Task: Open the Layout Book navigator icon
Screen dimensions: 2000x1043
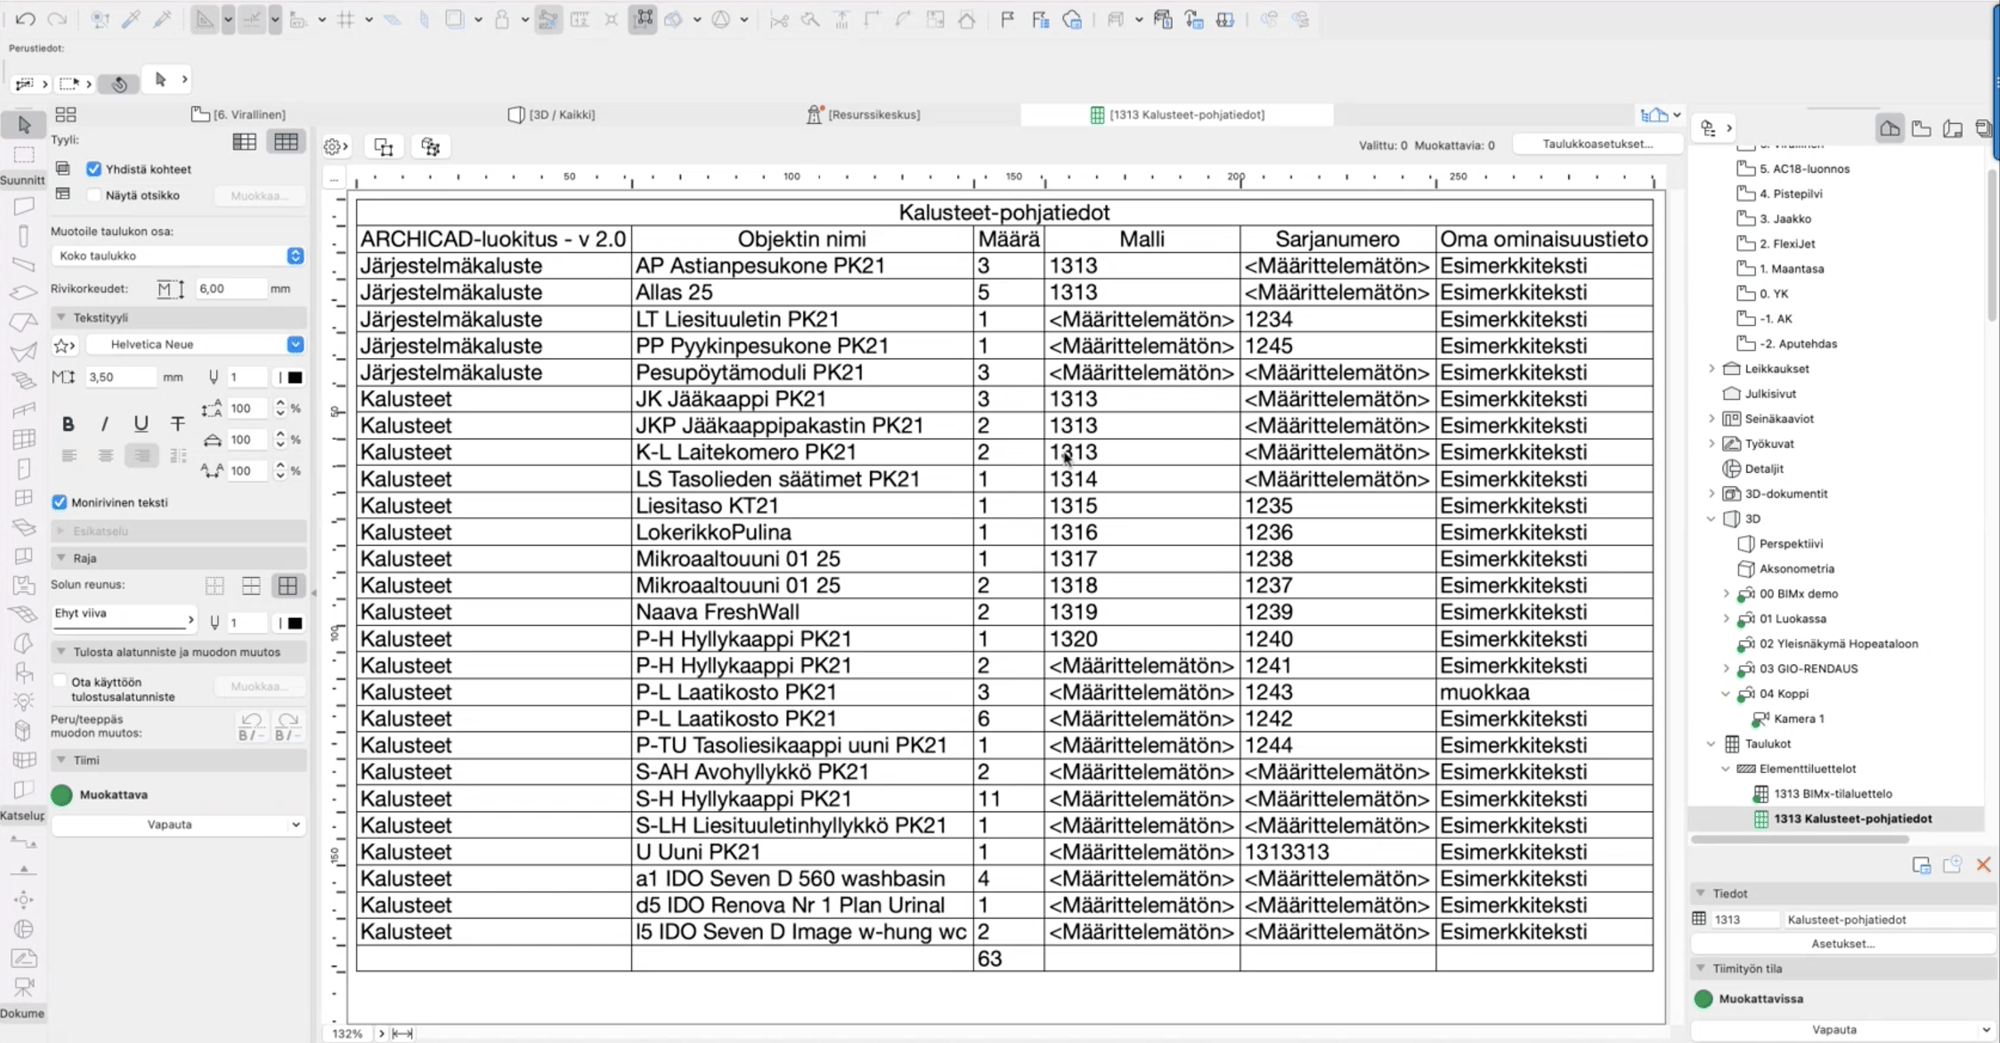Action: click(1953, 128)
